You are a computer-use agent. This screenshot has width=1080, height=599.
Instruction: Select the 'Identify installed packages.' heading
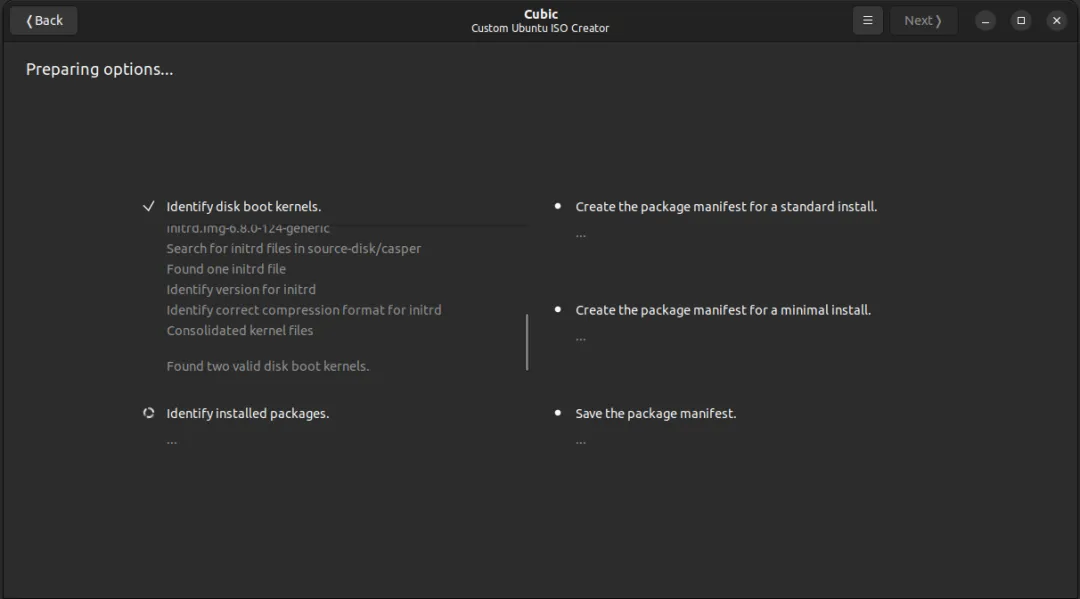[x=248, y=413]
